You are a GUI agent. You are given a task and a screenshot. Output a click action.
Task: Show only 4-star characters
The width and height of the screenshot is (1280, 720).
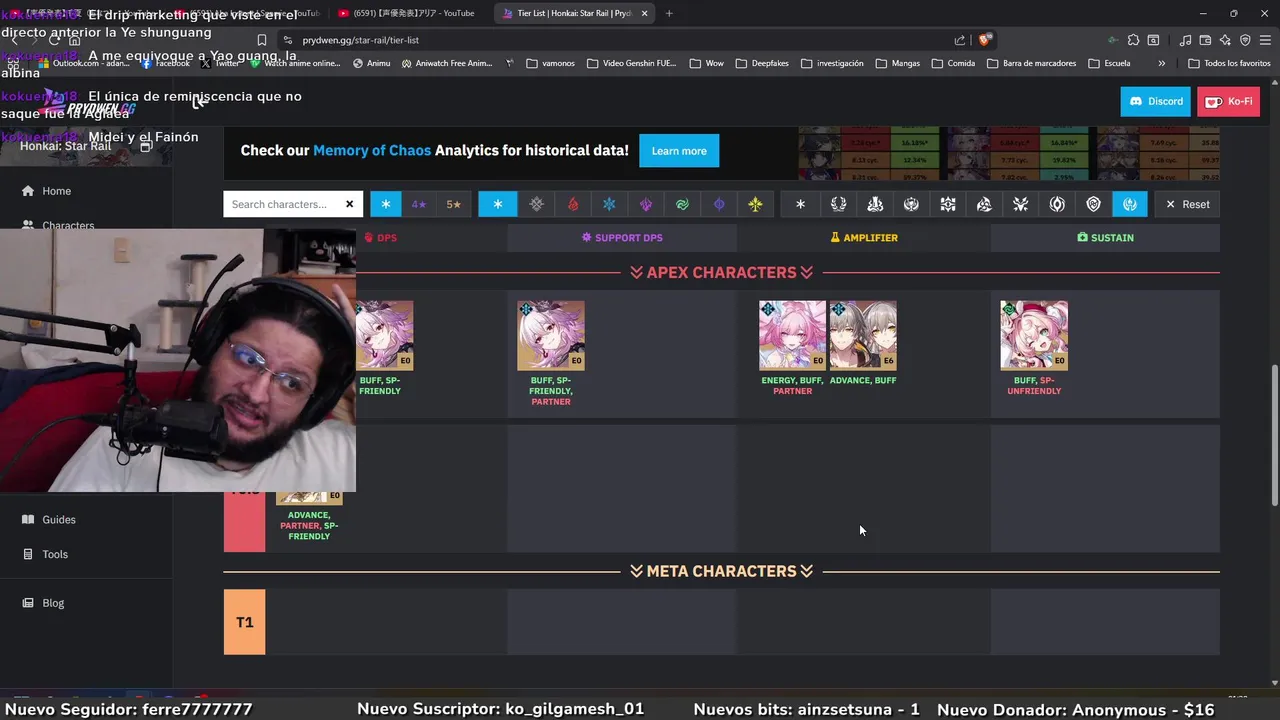[x=419, y=204]
